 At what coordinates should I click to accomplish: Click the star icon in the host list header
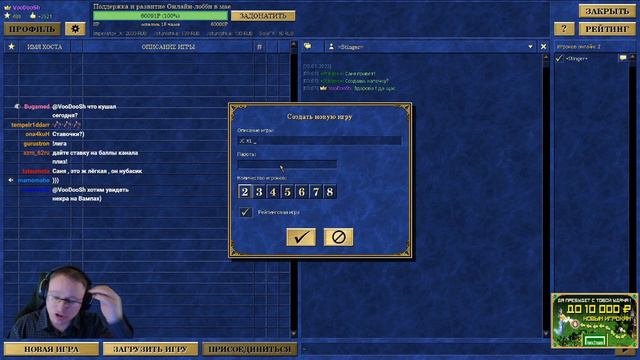click(11, 47)
